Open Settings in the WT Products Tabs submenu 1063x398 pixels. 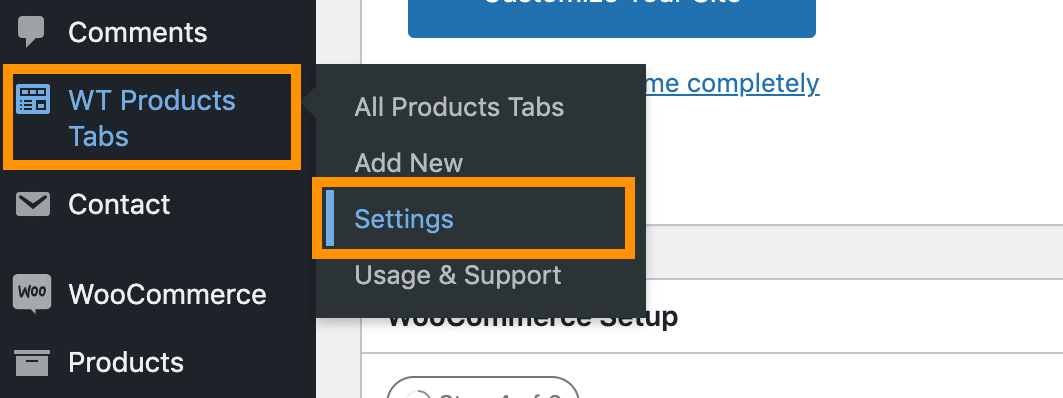404,219
